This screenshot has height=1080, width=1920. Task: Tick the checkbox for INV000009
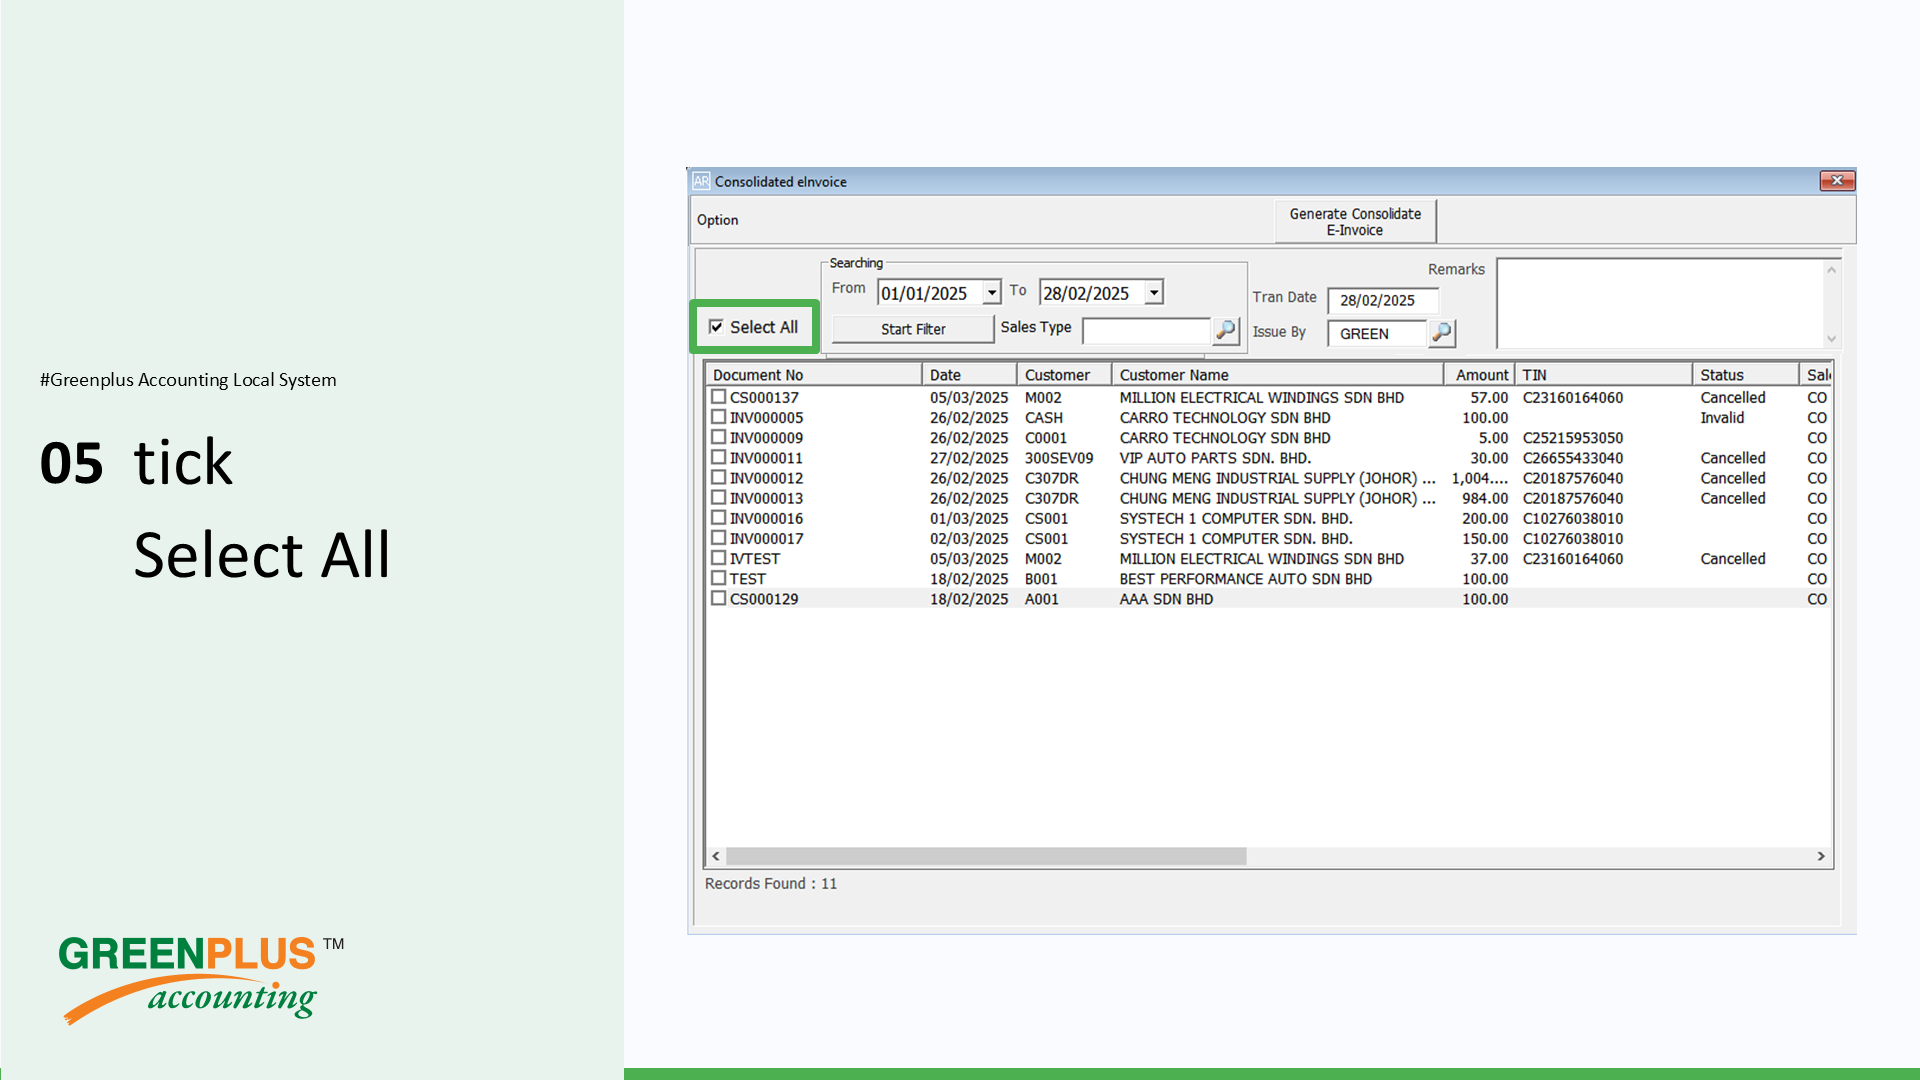coord(718,437)
